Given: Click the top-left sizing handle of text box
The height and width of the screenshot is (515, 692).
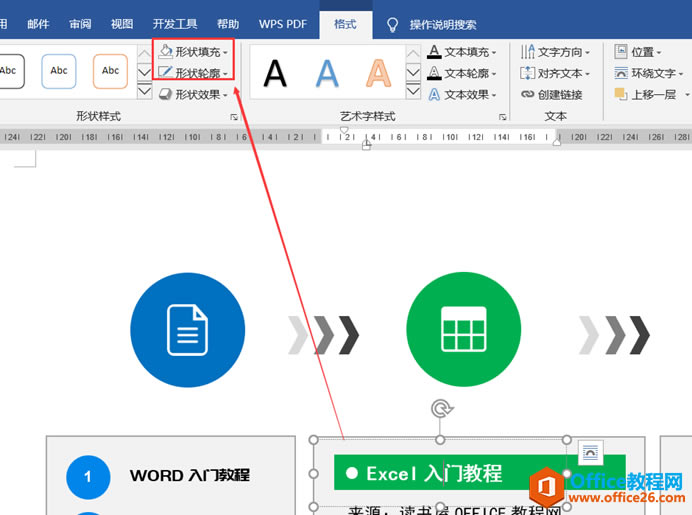Looking at the screenshot, I should 313,440.
